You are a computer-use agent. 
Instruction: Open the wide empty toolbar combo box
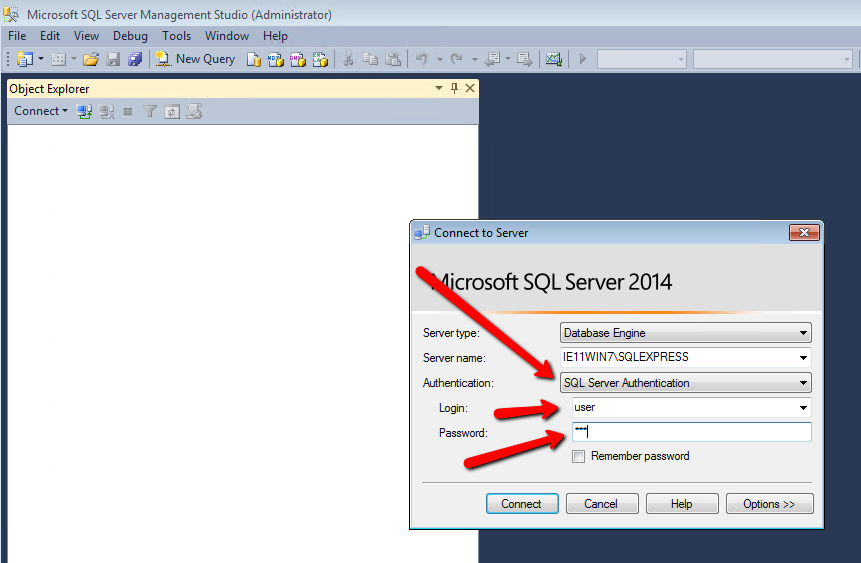(x=773, y=59)
